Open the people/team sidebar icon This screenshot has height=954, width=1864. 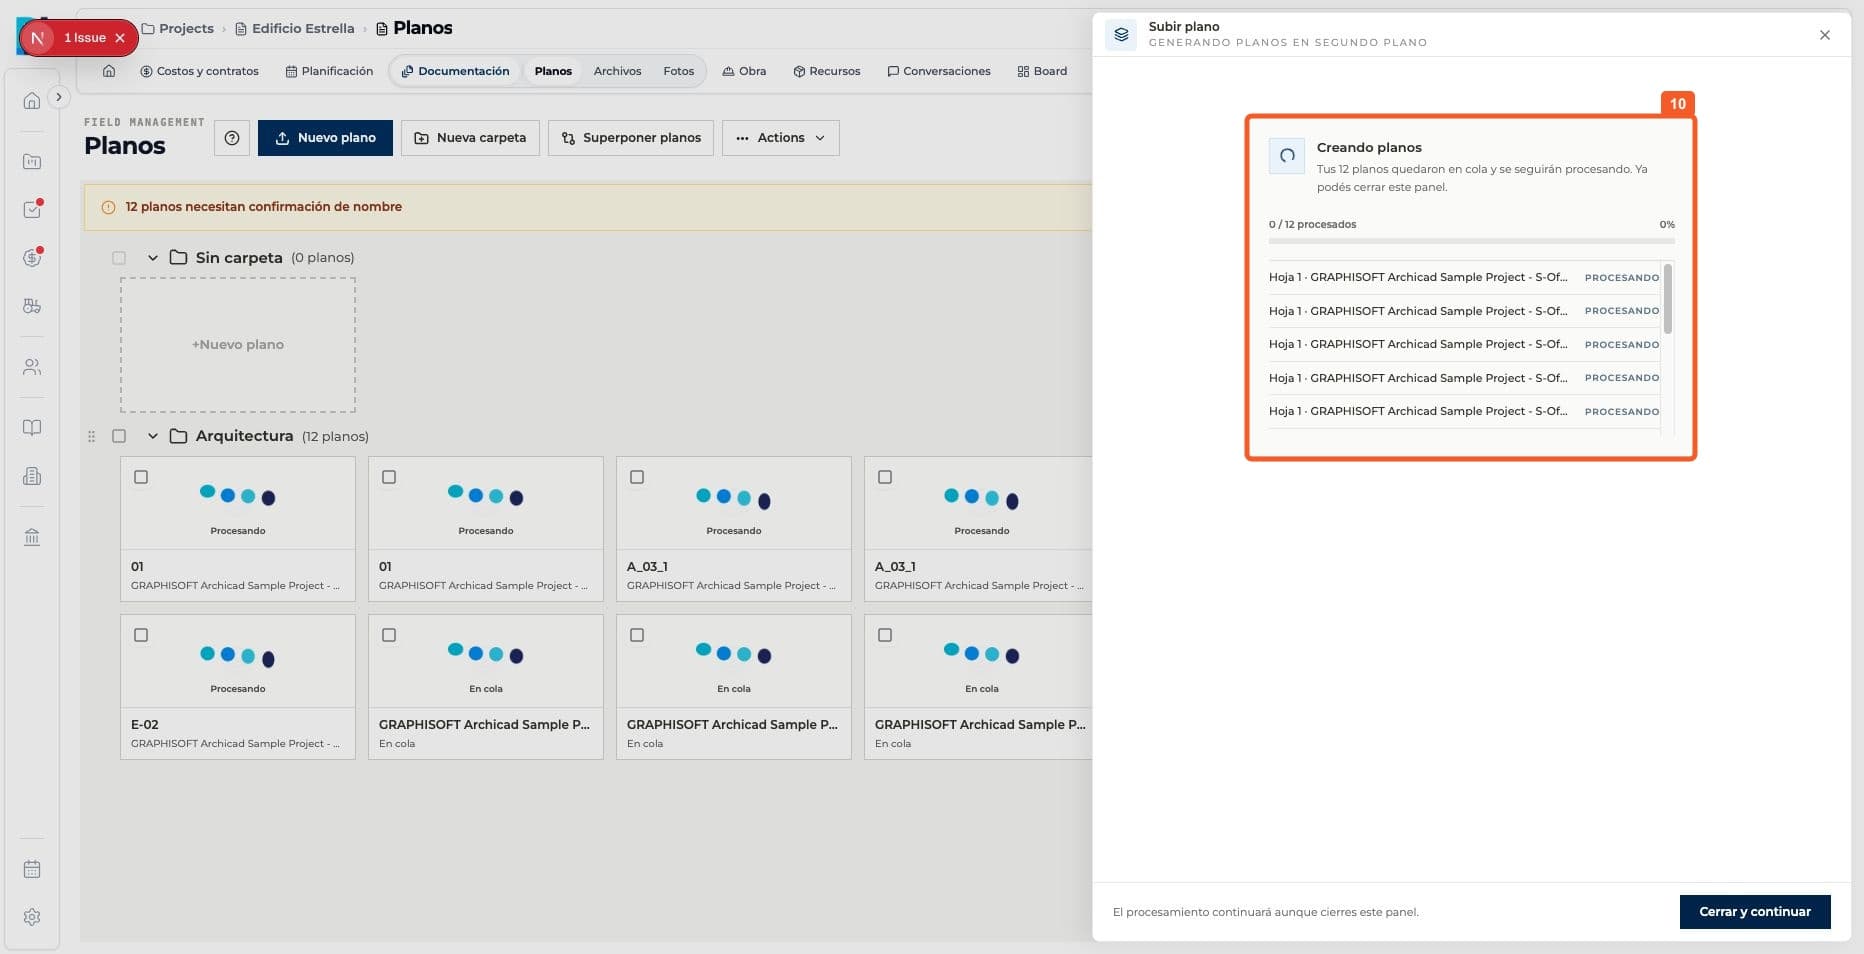(x=32, y=367)
